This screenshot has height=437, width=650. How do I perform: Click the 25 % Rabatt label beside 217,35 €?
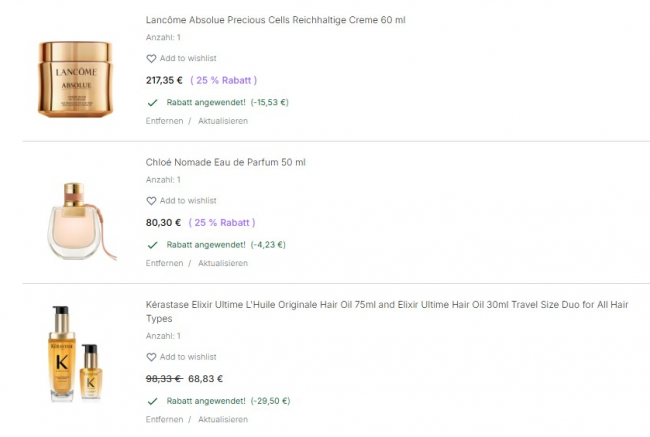point(223,80)
